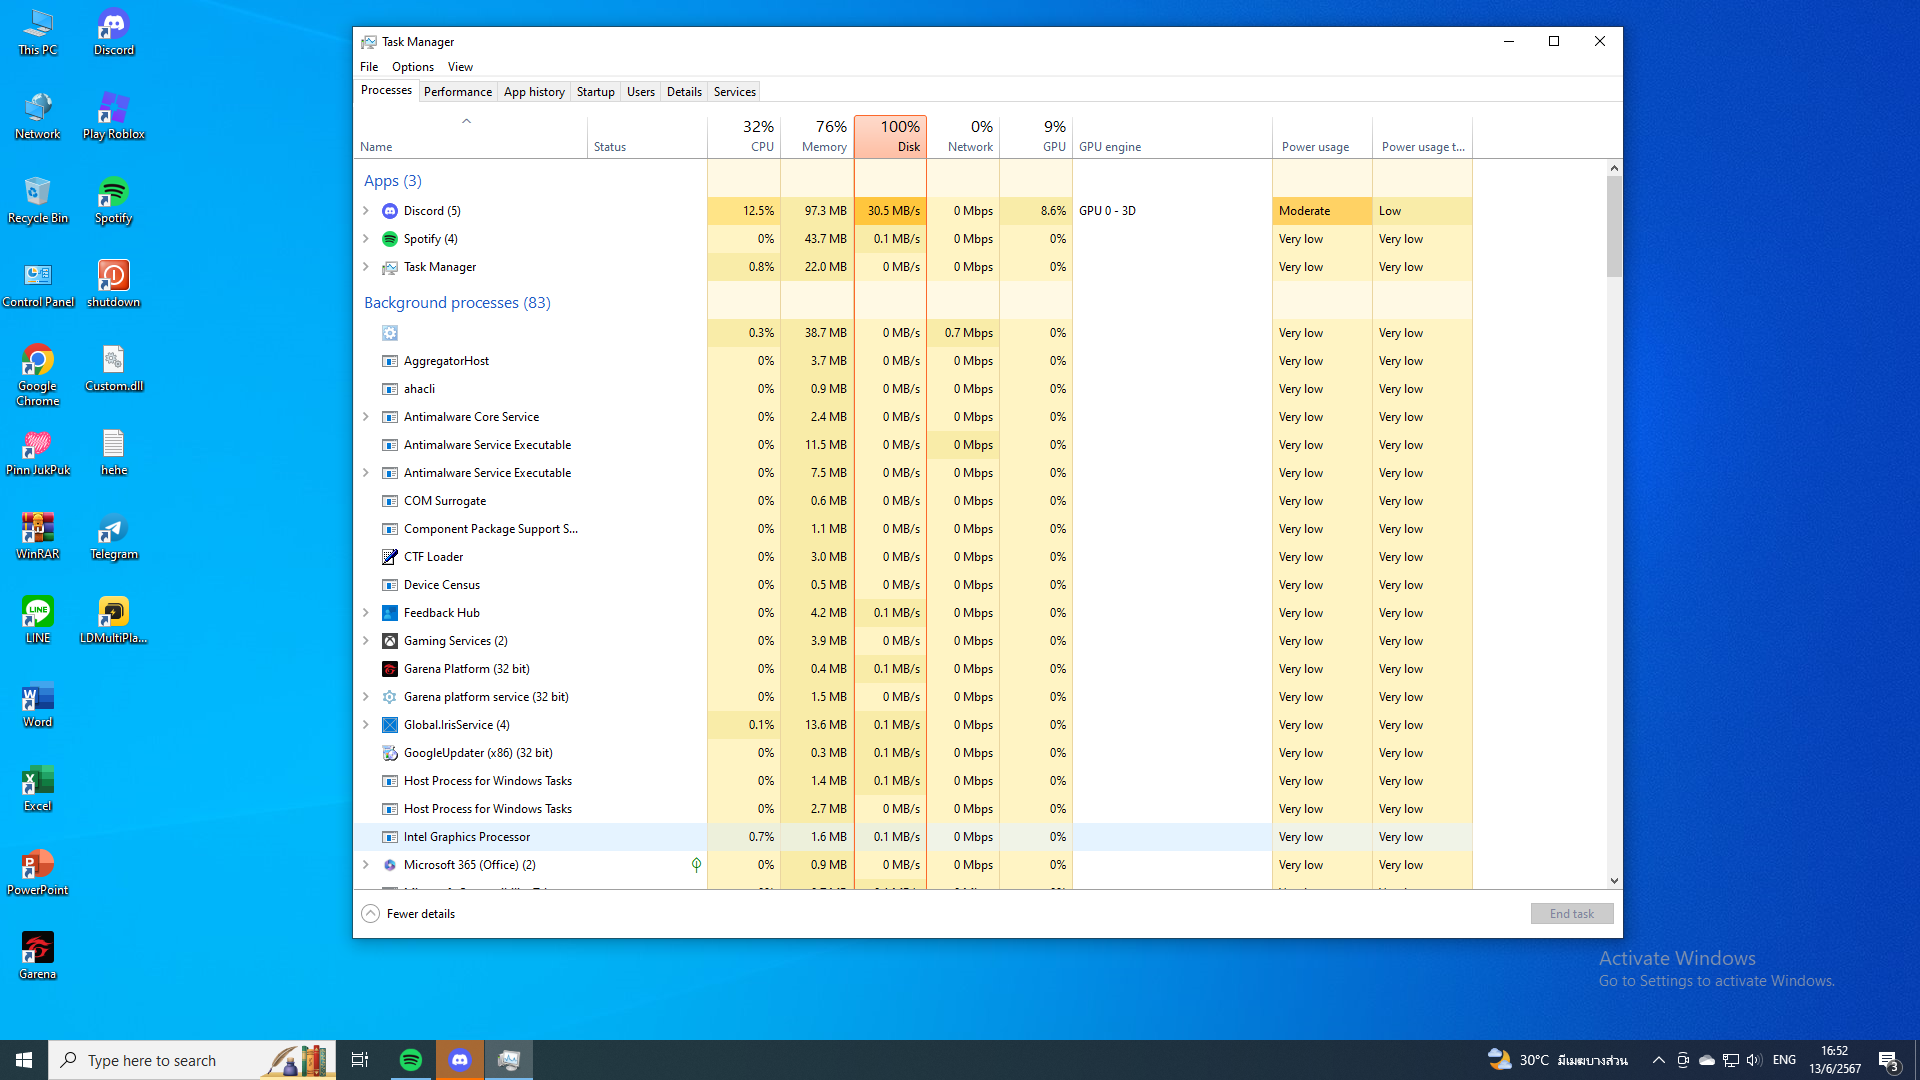
Task: Click the Gaming Services Xbox icon
Action: pyautogui.click(x=390, y=641)
